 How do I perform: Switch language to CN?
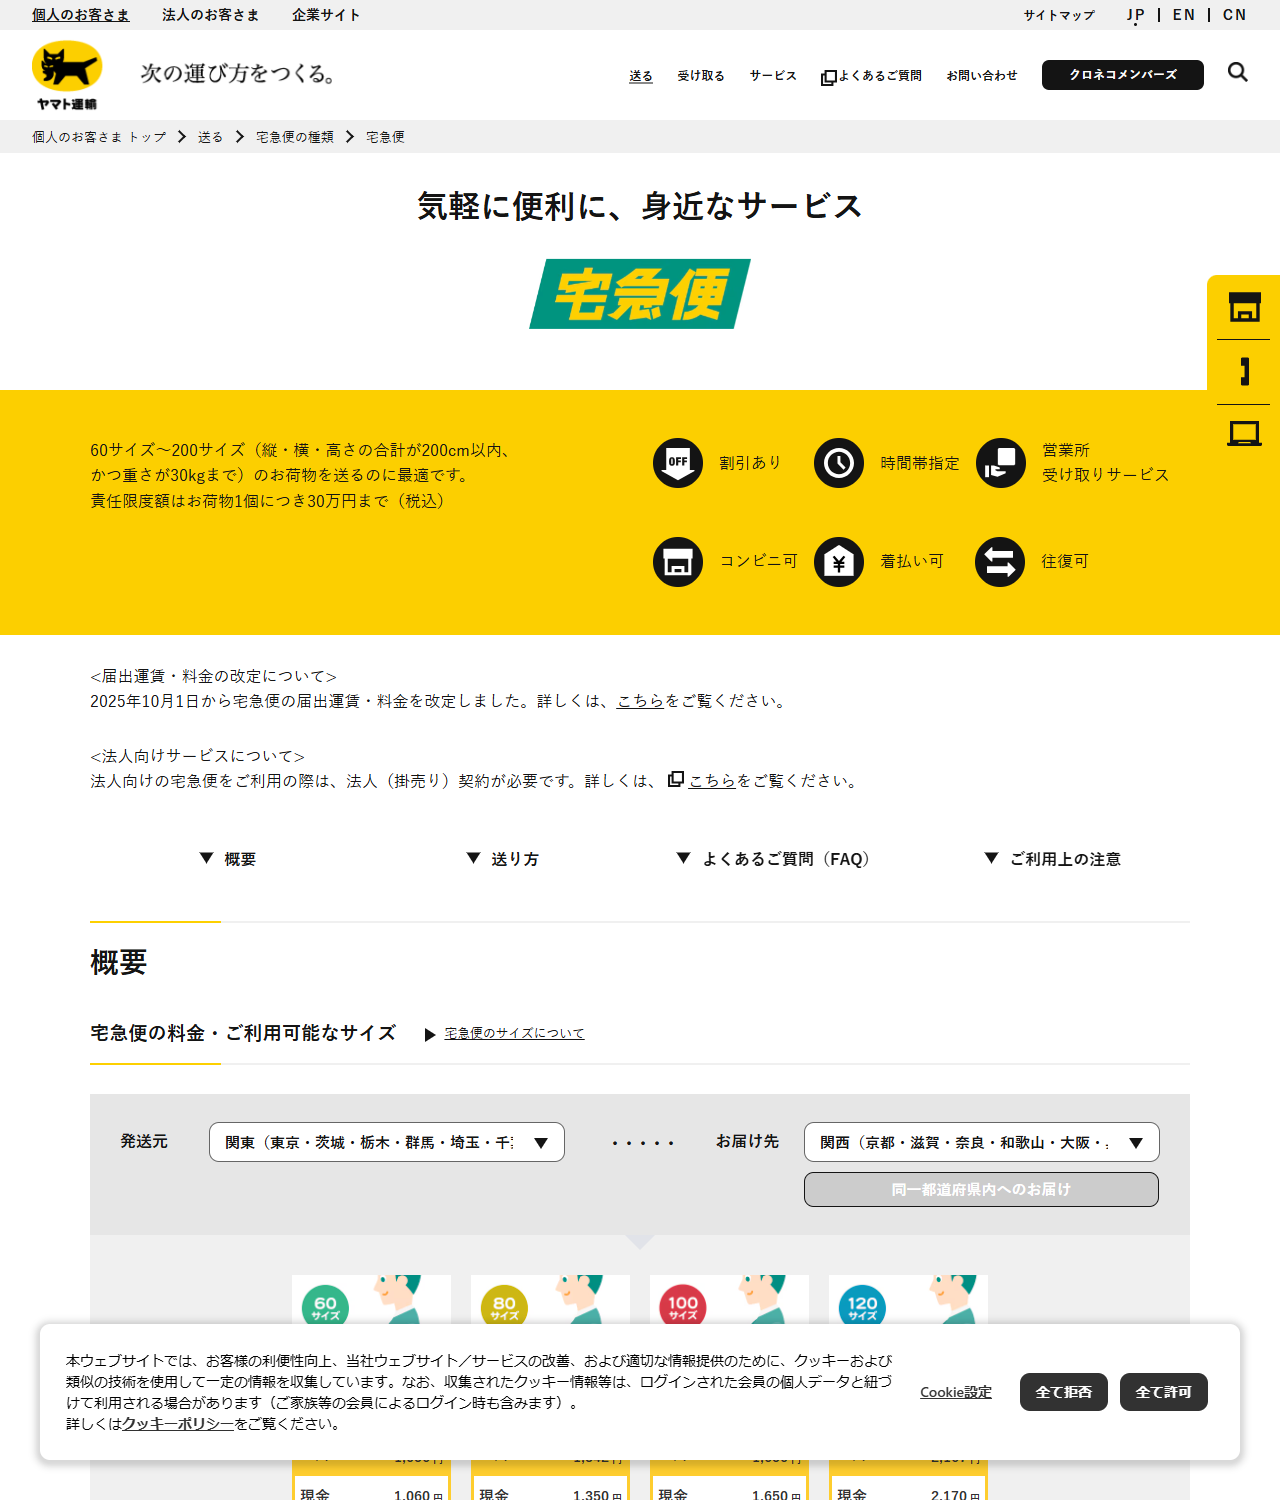pyautogui.click(x=1235, y=15)
